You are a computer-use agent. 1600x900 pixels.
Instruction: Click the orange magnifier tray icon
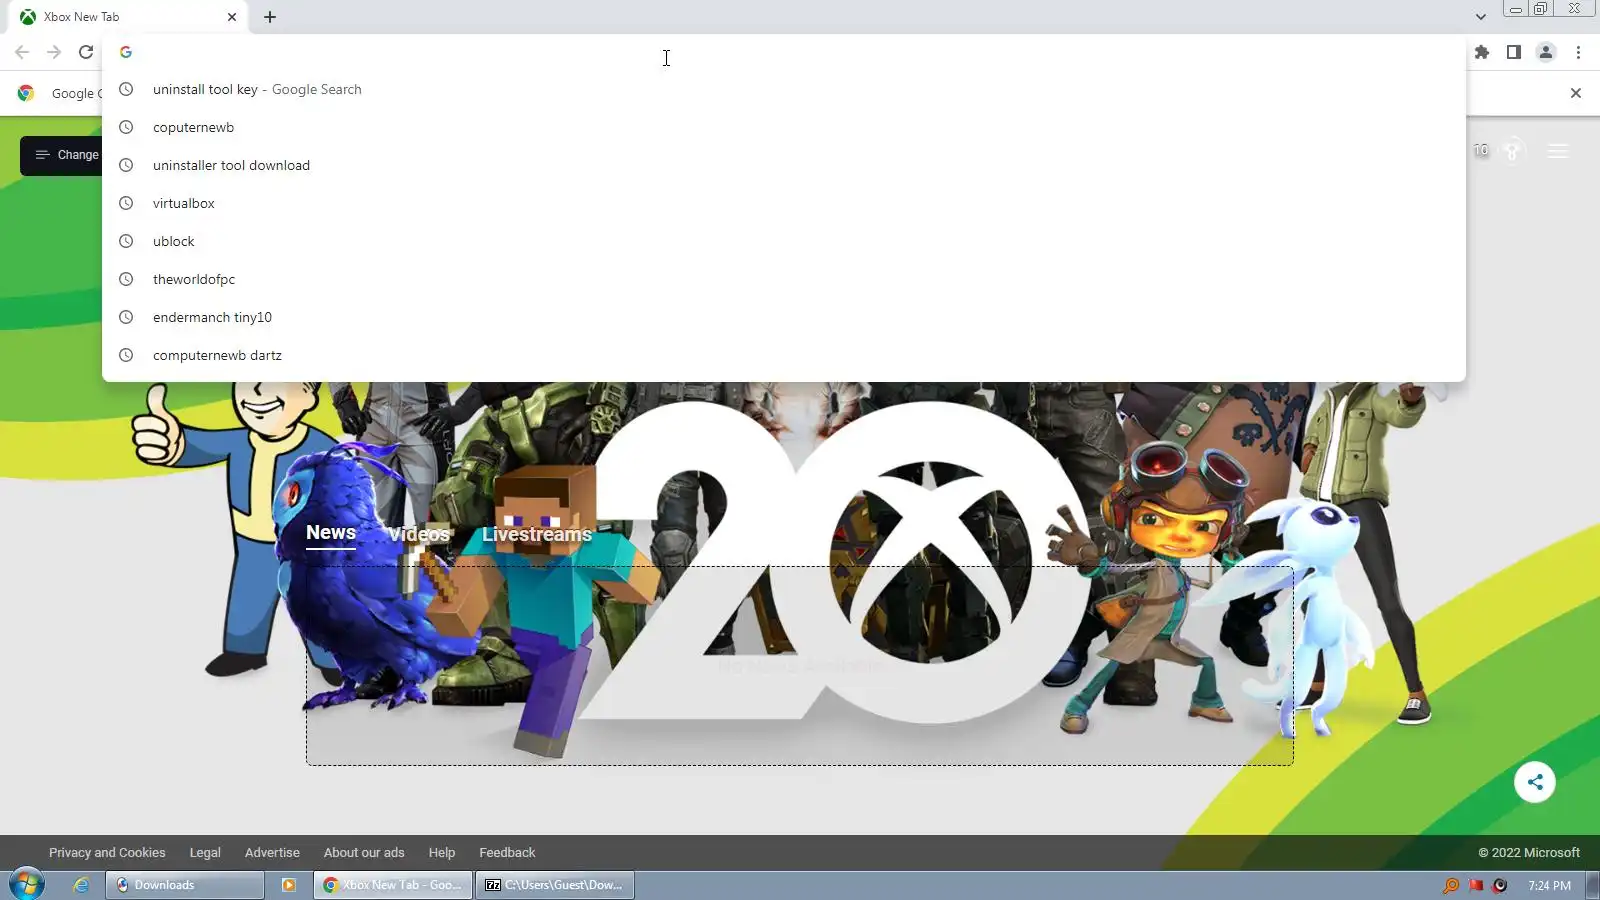point(1451,885)
